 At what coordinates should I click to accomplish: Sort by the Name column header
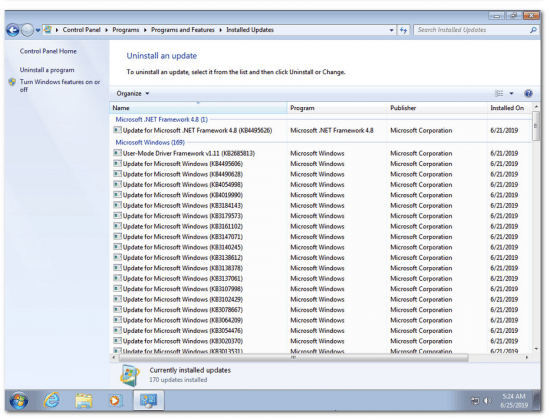point(198,108)
